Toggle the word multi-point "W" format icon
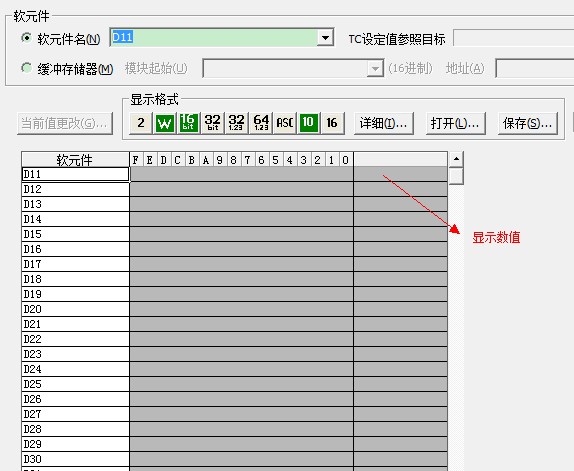The image size is (574, 471). (x=165, y=123)
